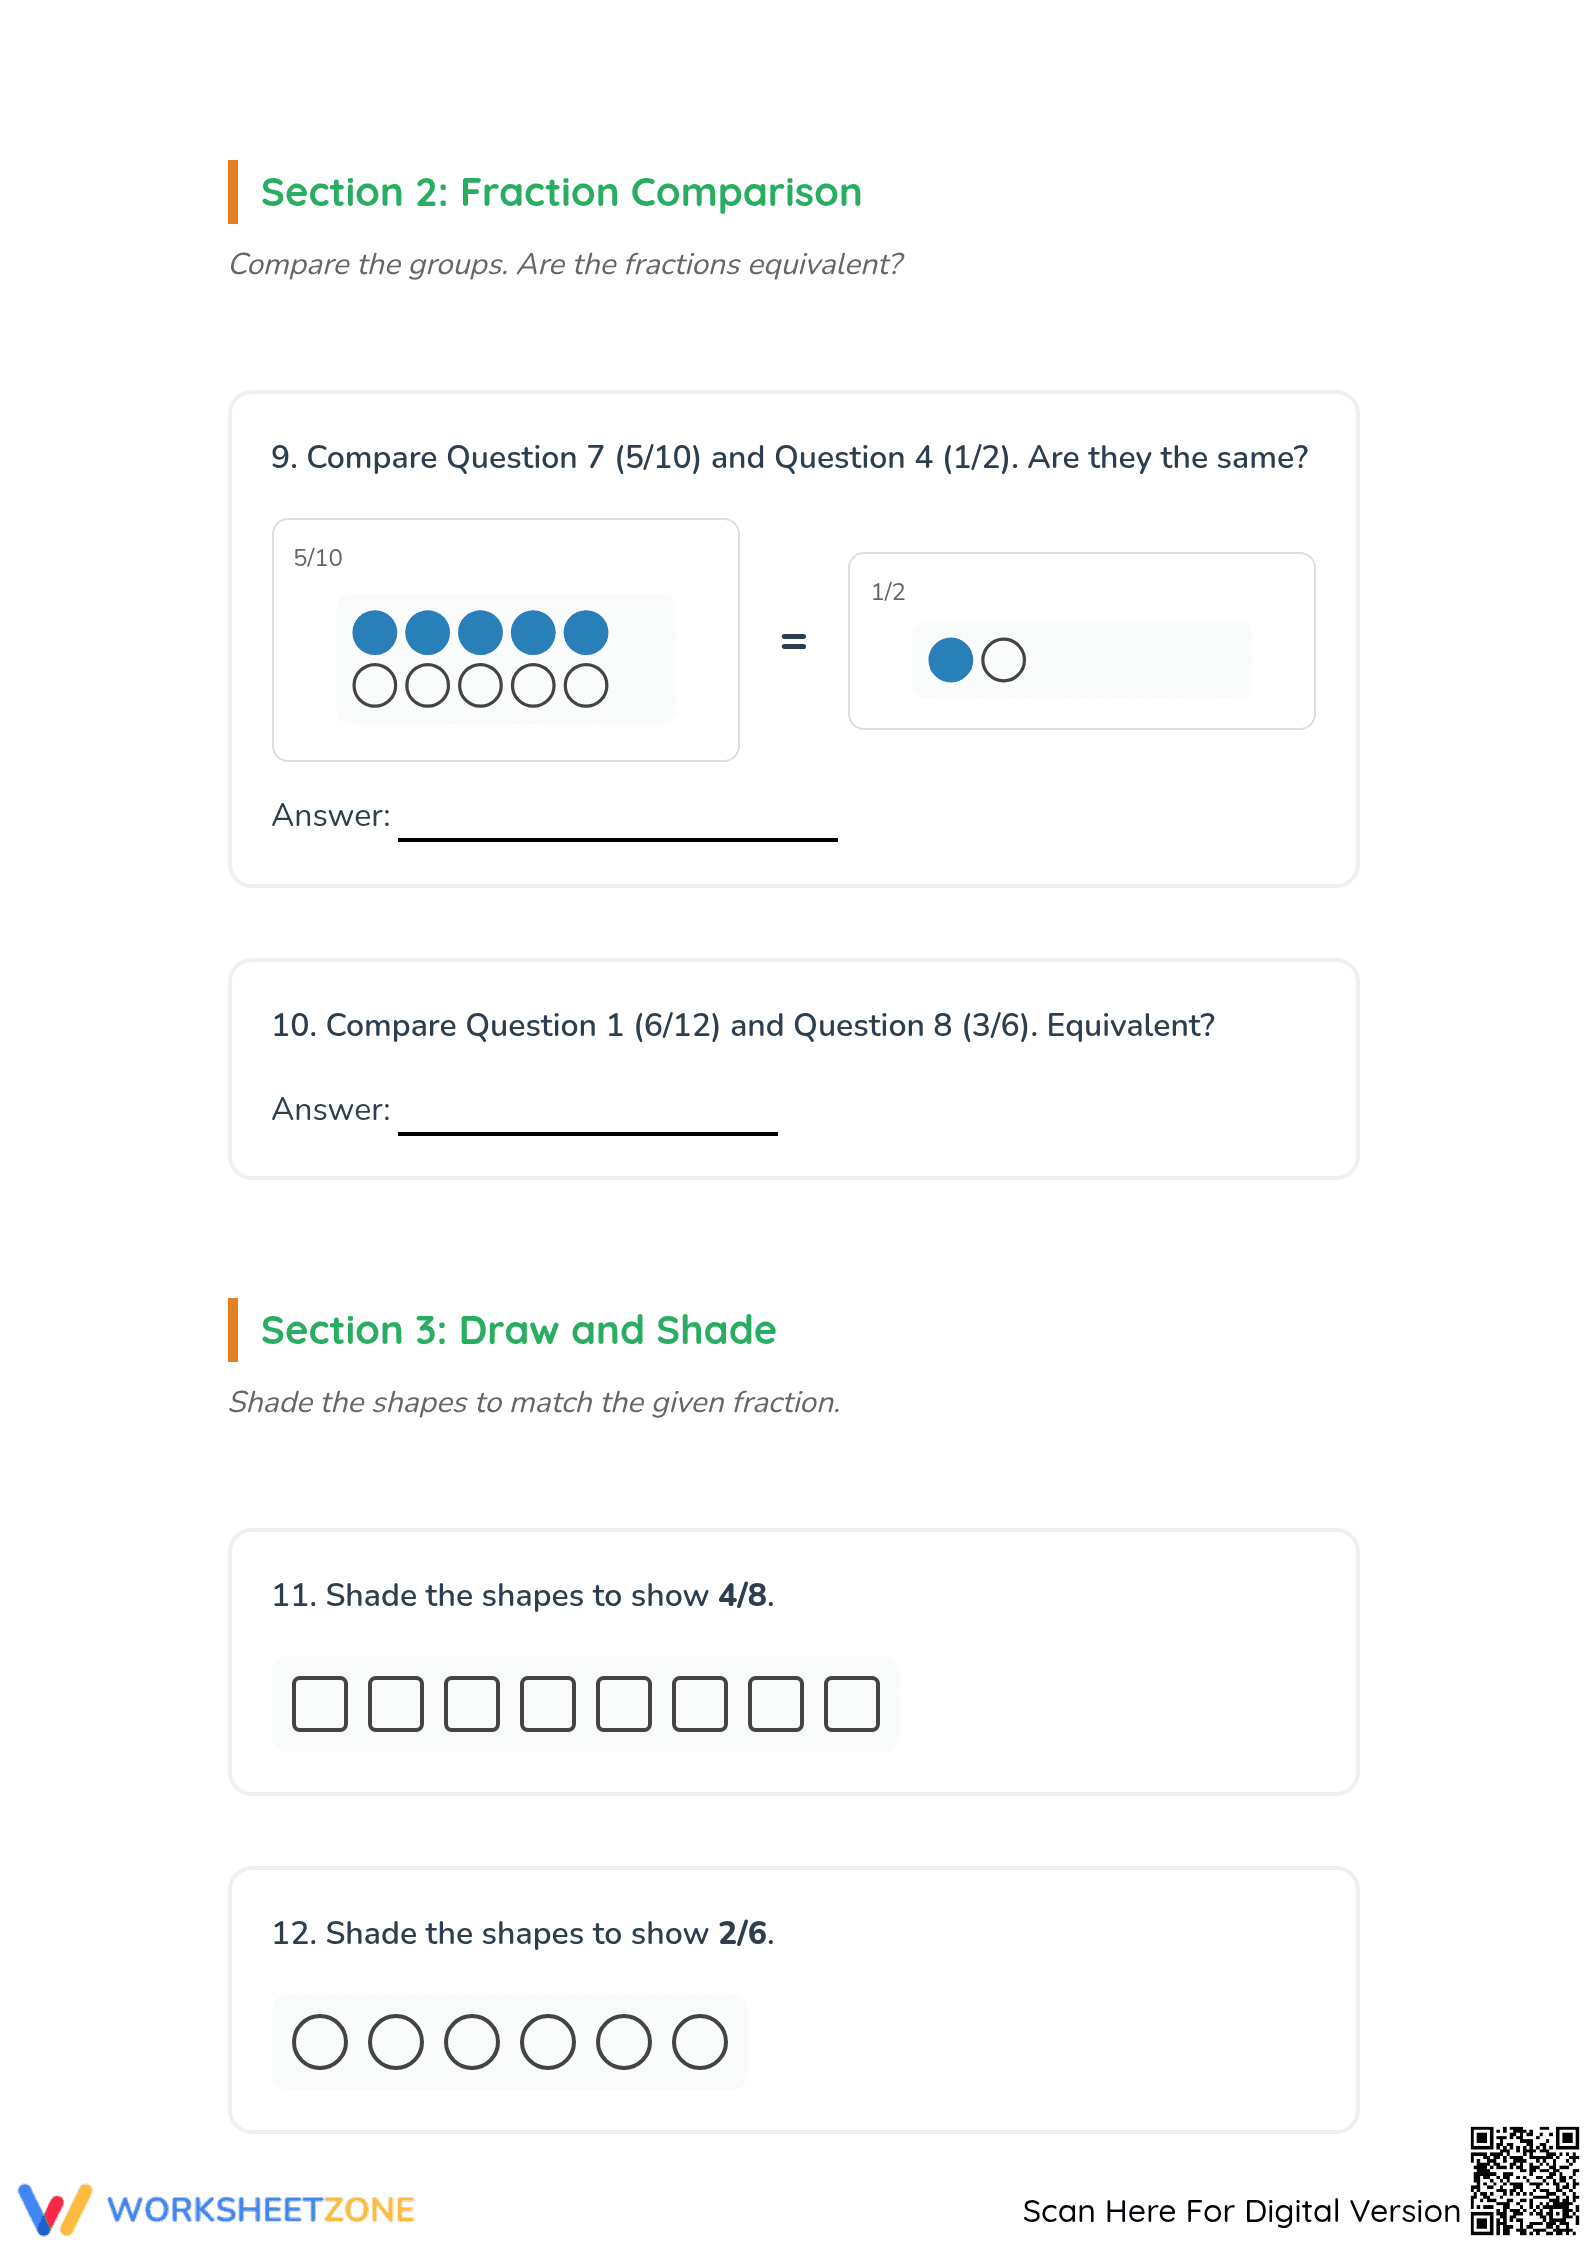This screenshot has height=2244, width=1588.
Task: Click the 5/10 label in the left box
Action: (318, 558)
